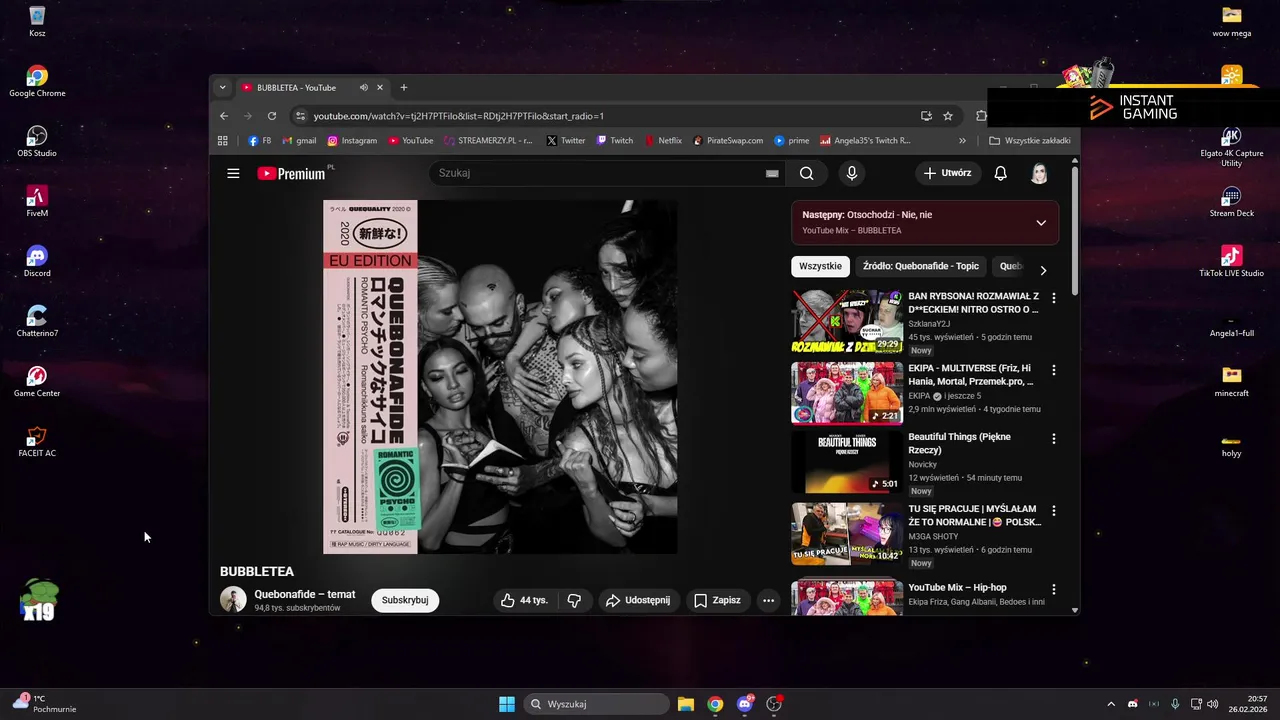Open options for EKIPA - MULTIVERSE video
The height and width of the screenshot is (720, 1280).
coord(1053,370)
